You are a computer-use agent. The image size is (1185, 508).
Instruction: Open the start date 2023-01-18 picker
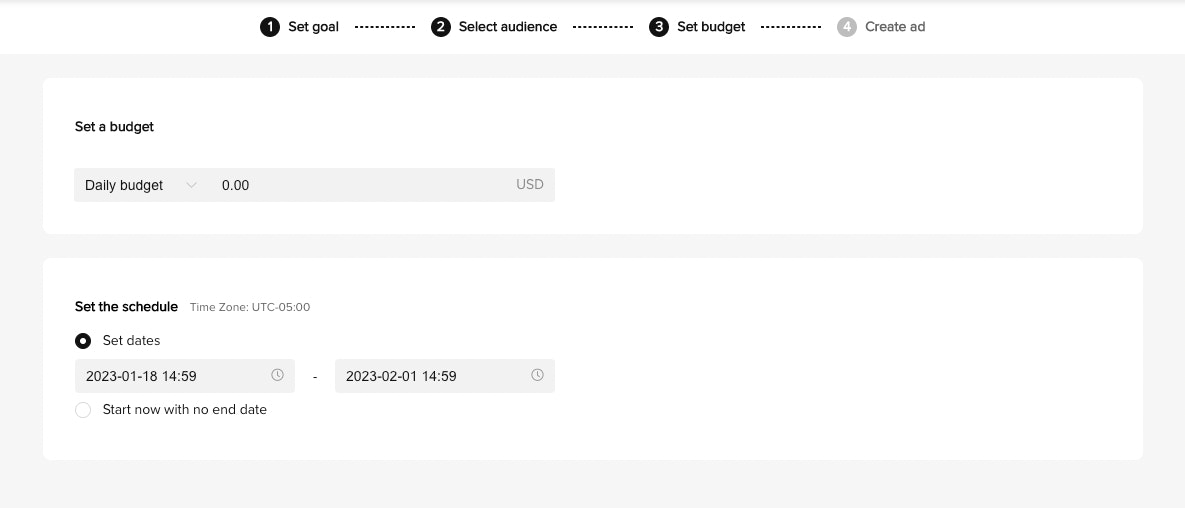[170, 376]
